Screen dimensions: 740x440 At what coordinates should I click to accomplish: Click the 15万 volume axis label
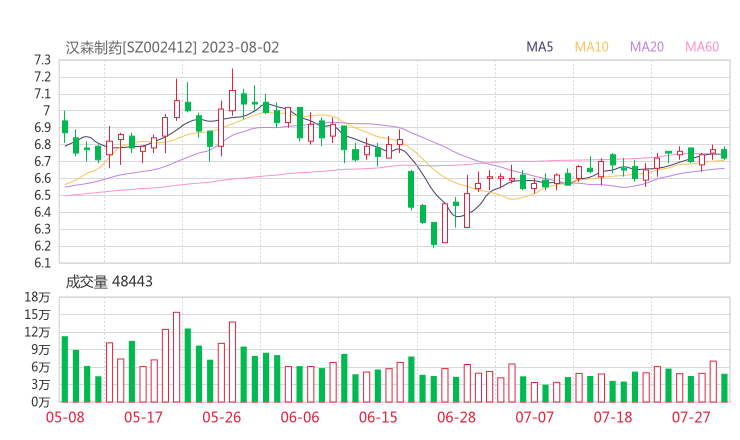pos(37,315)
